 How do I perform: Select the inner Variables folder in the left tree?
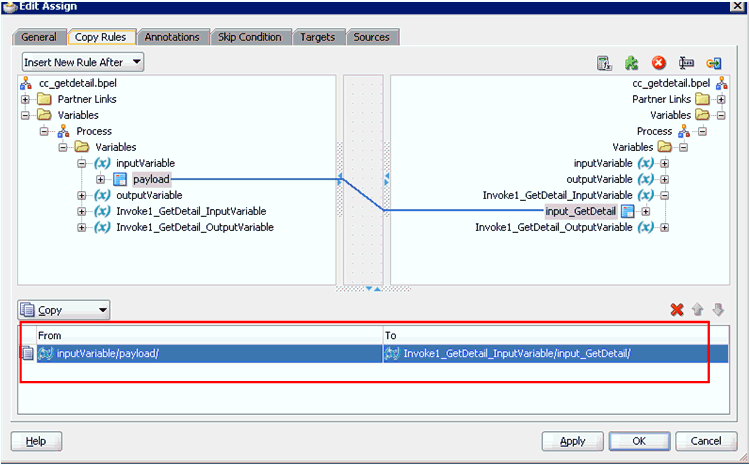click(116, 147)
